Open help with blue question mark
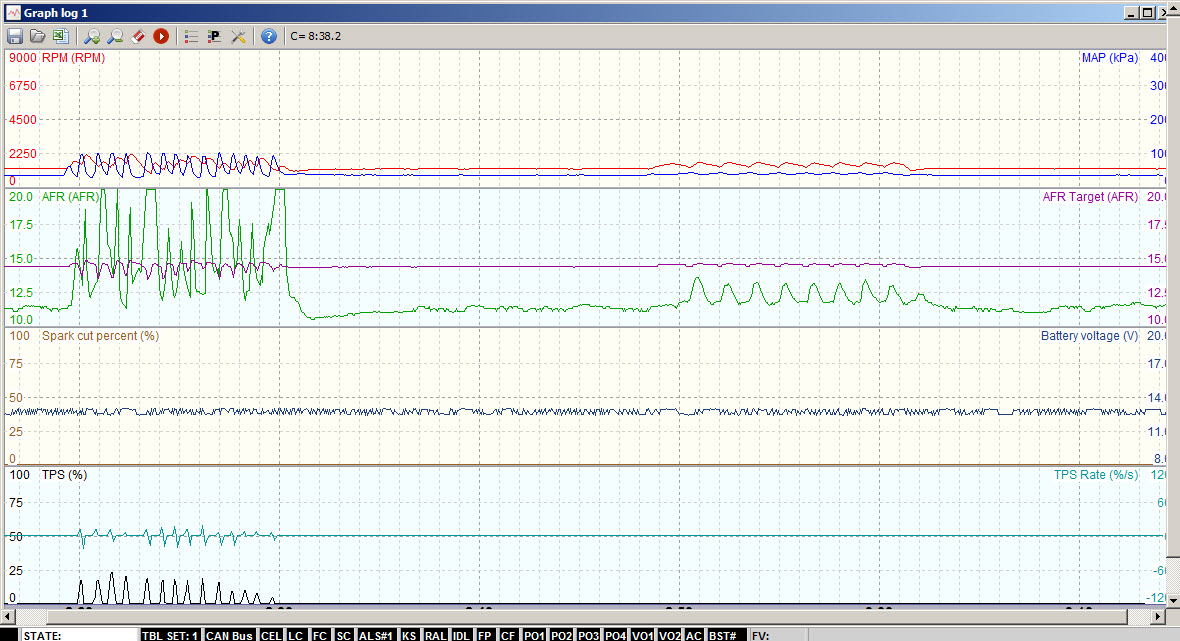Image resolution: width=1180 pixels, height=641 pixels. (269, 36)
